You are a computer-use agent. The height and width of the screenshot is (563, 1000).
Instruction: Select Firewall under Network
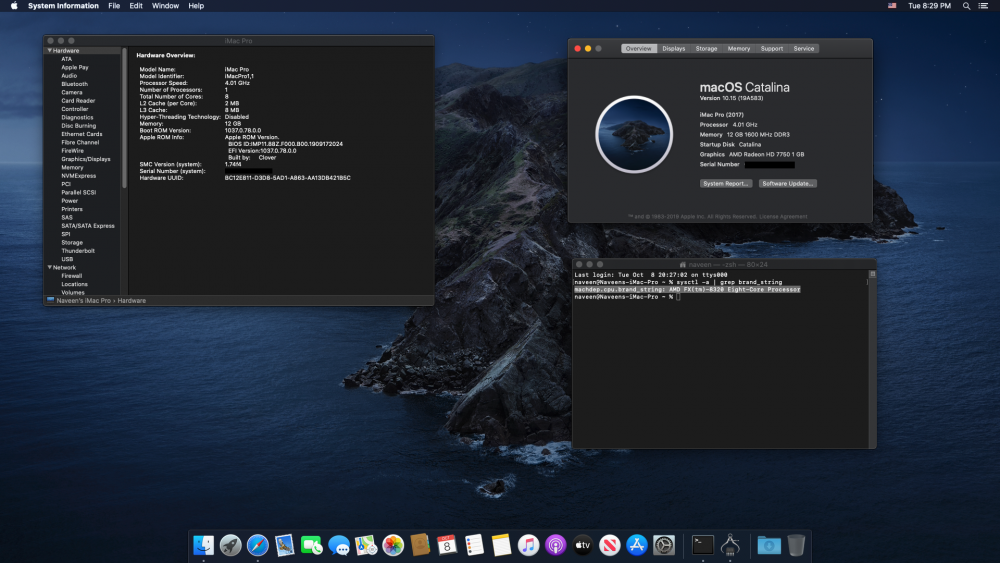(x=71, y=275)
